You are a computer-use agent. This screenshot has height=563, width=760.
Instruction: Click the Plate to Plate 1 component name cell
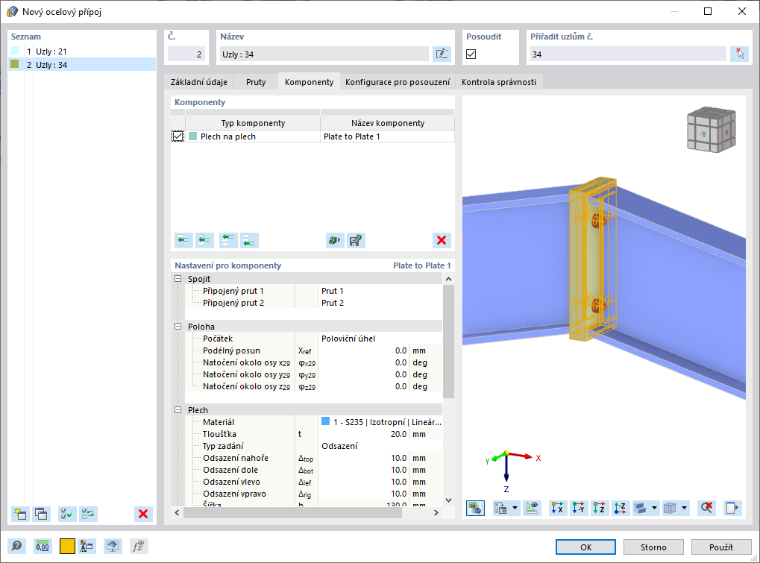tap(387, 137)
